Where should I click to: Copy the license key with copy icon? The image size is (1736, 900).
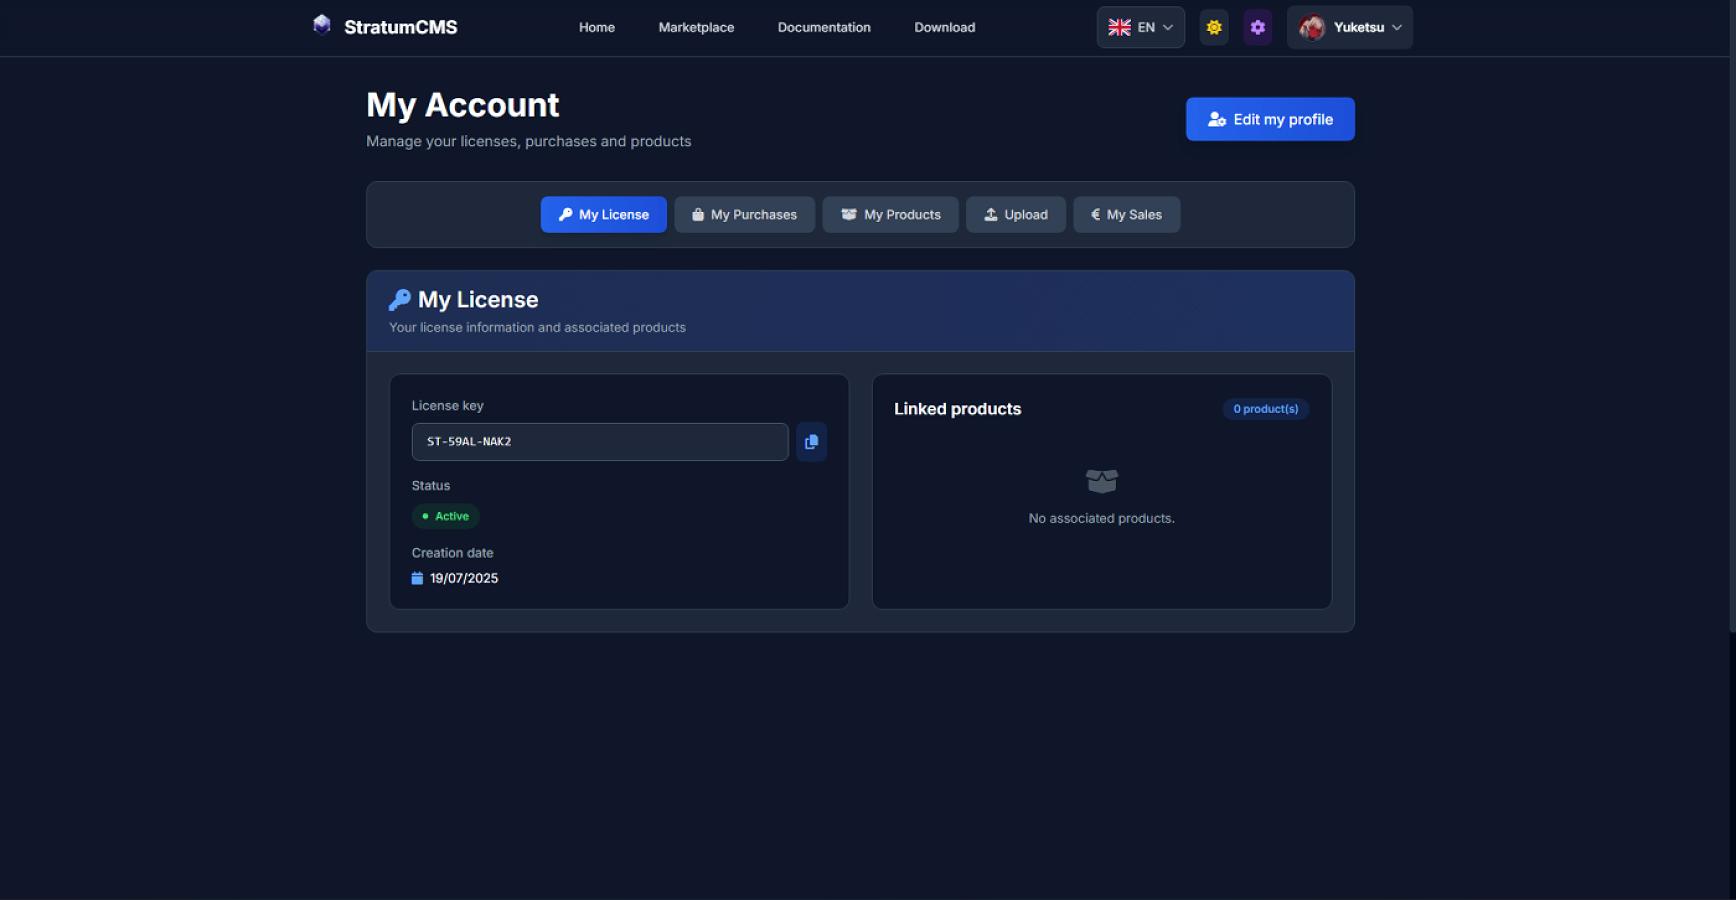tap(811, 442)
